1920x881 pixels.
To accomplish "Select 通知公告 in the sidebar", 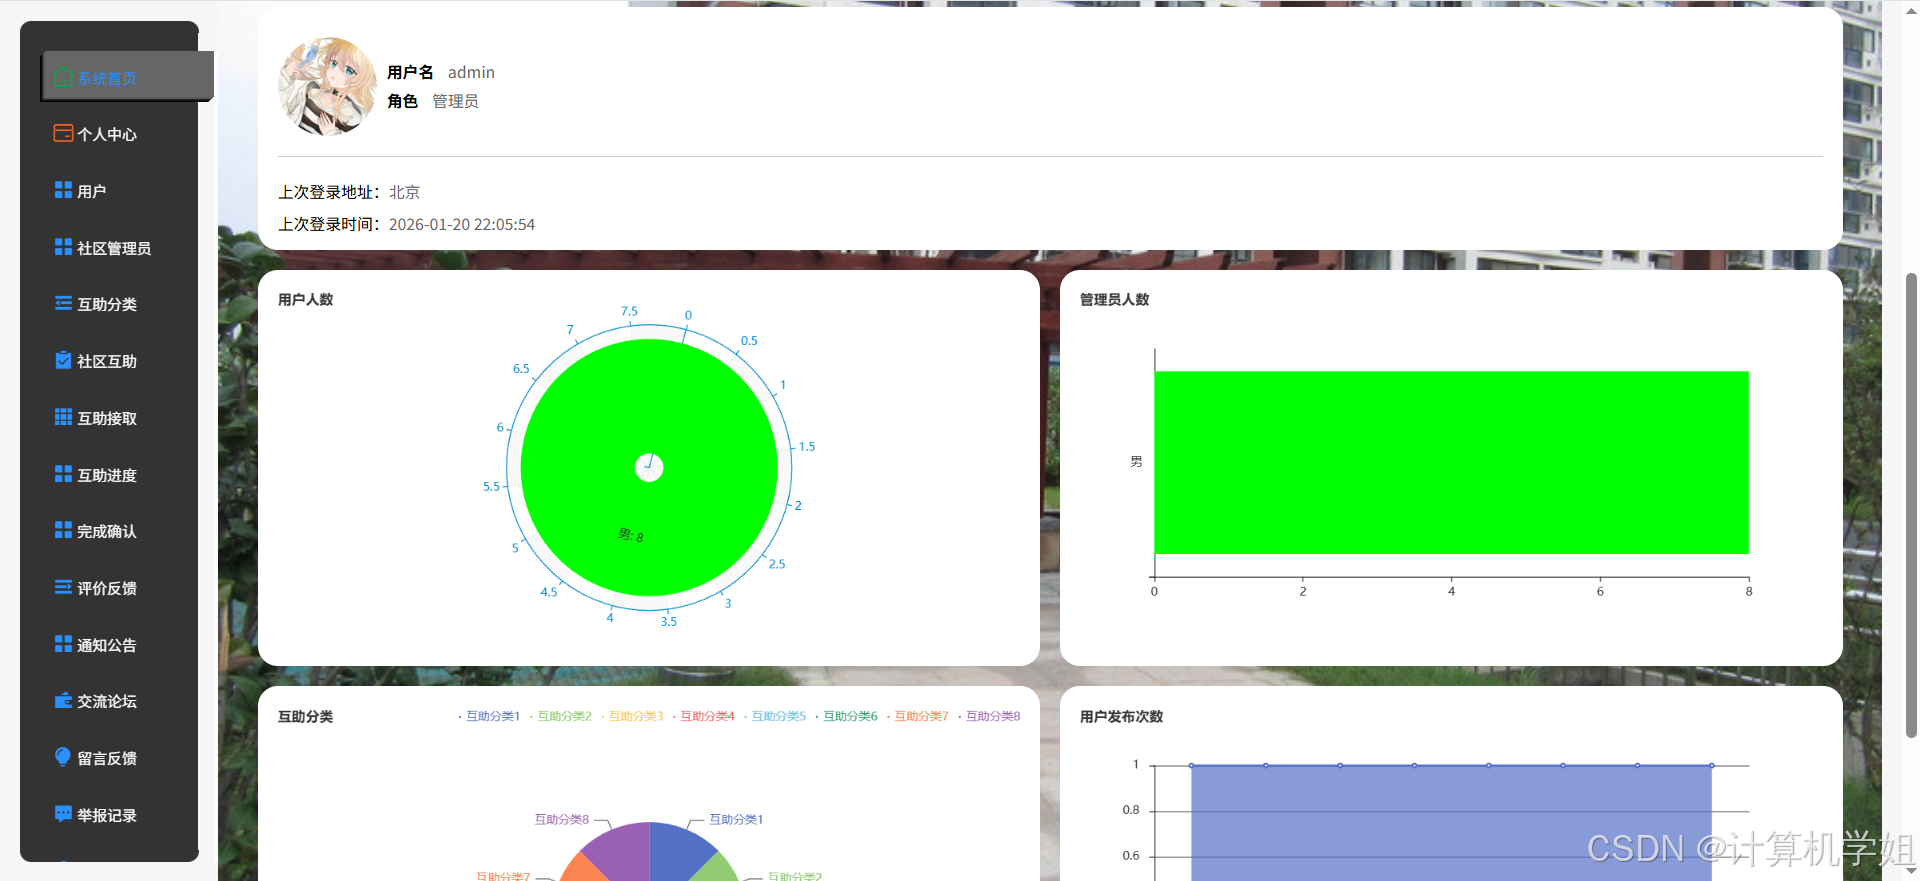I will [x=109, y=645].
